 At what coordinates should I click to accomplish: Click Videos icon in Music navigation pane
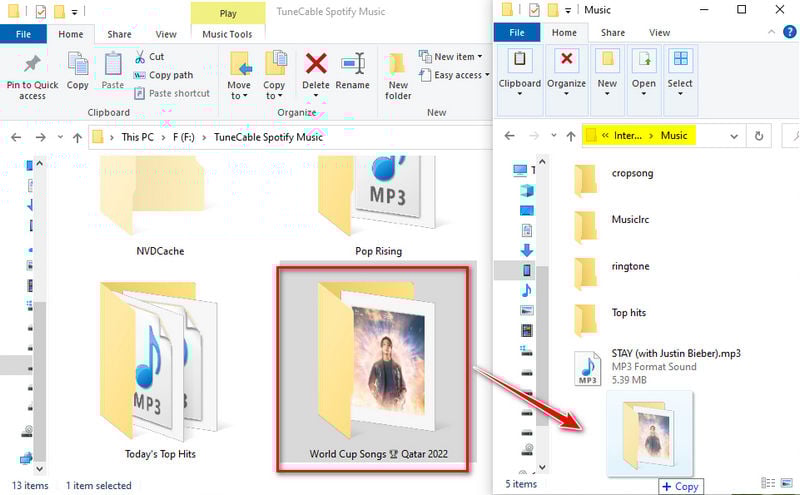pyautogui.click(x=527, y=330)
